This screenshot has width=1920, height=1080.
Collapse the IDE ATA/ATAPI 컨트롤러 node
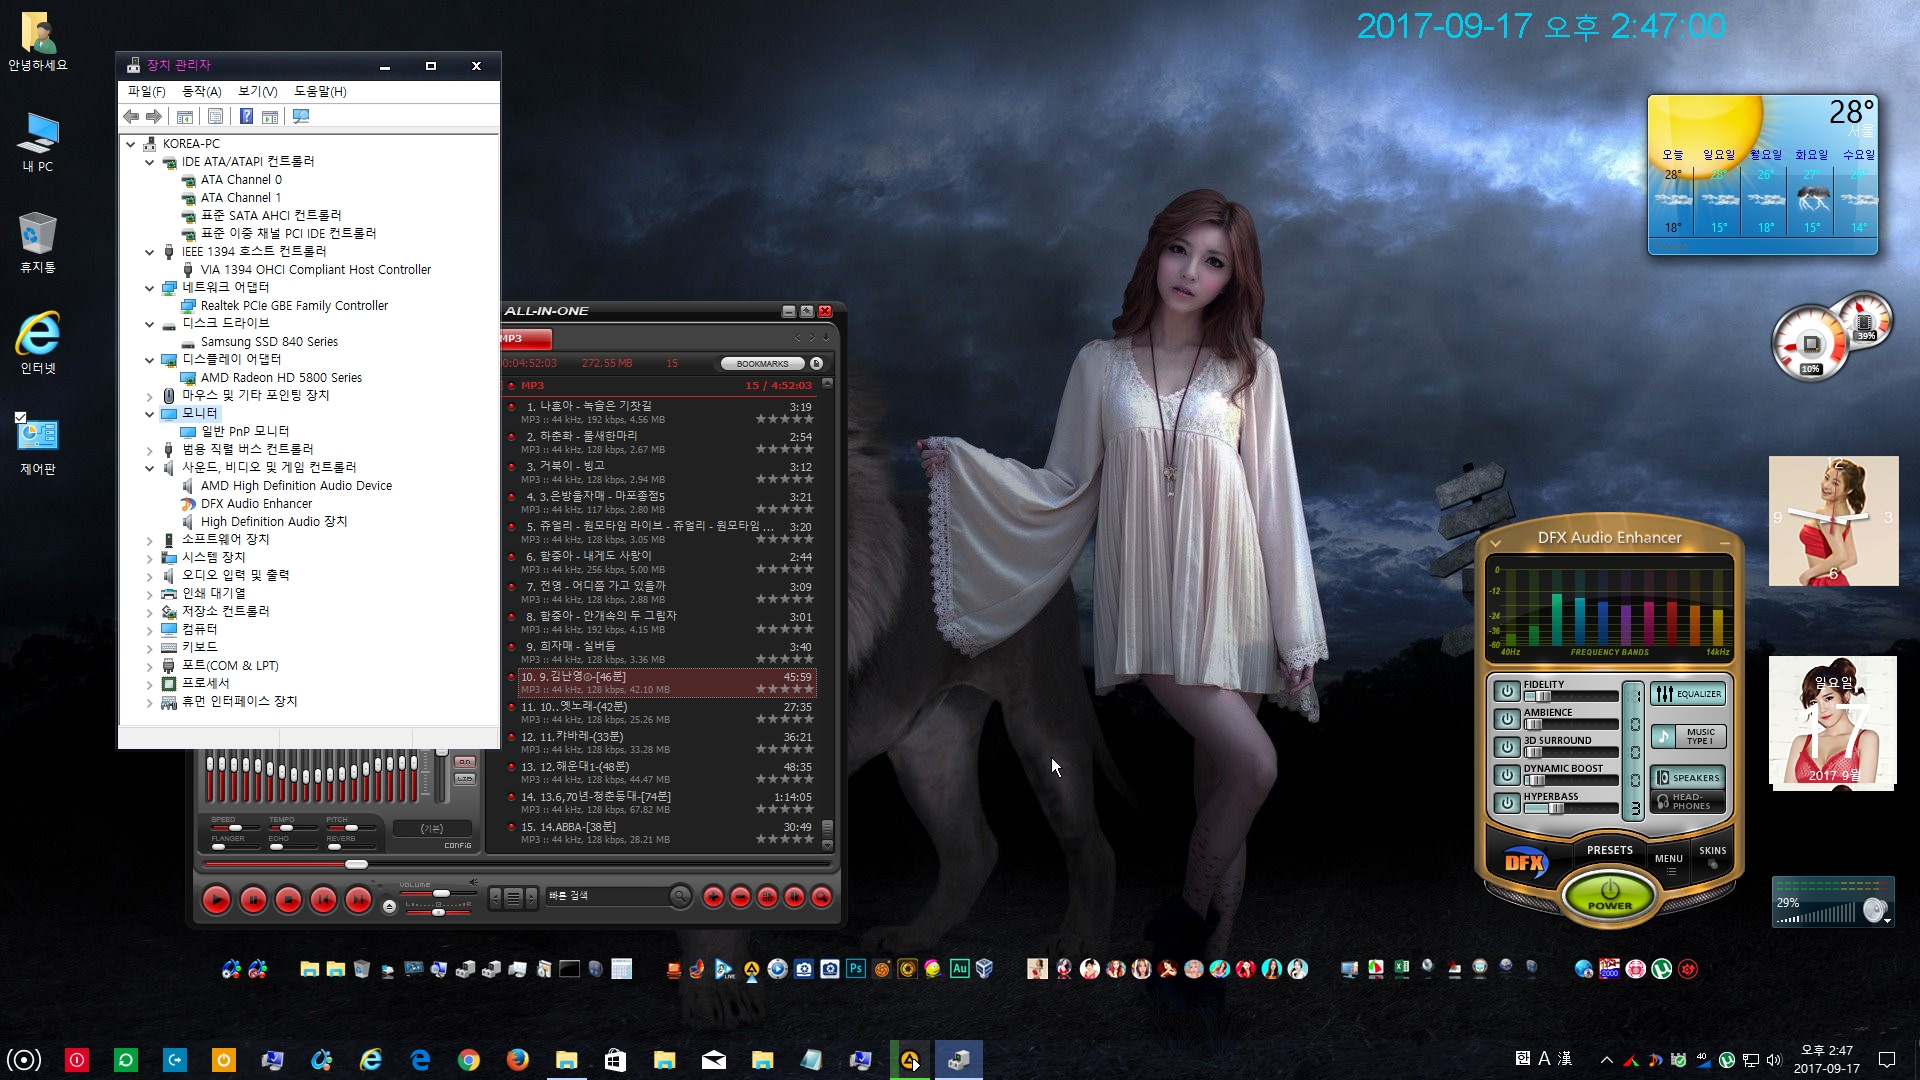(x=150, y=162)
